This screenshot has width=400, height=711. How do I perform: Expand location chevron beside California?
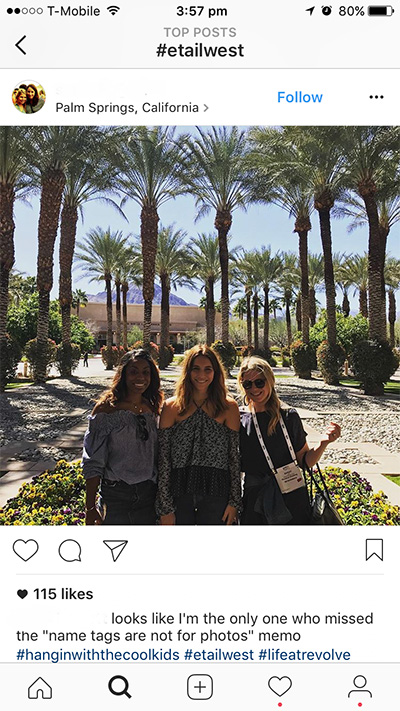[206, 108]
